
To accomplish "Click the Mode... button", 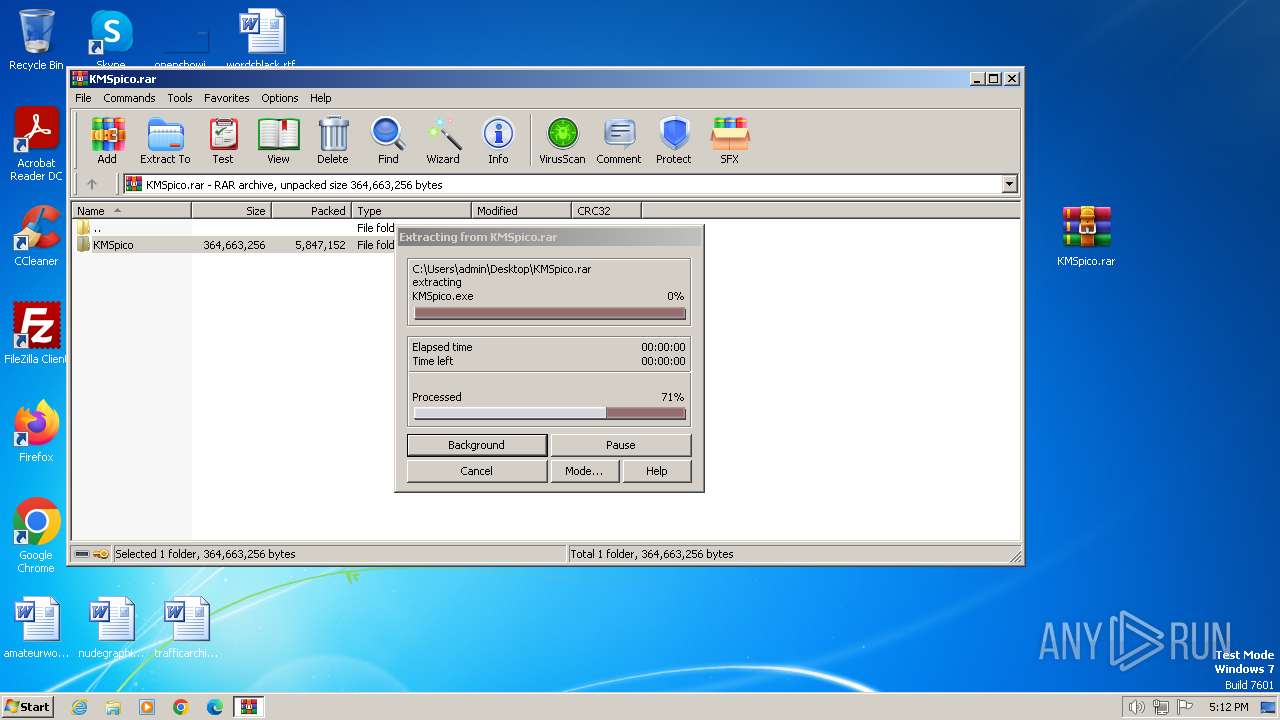I will click(x=584, y=471).
